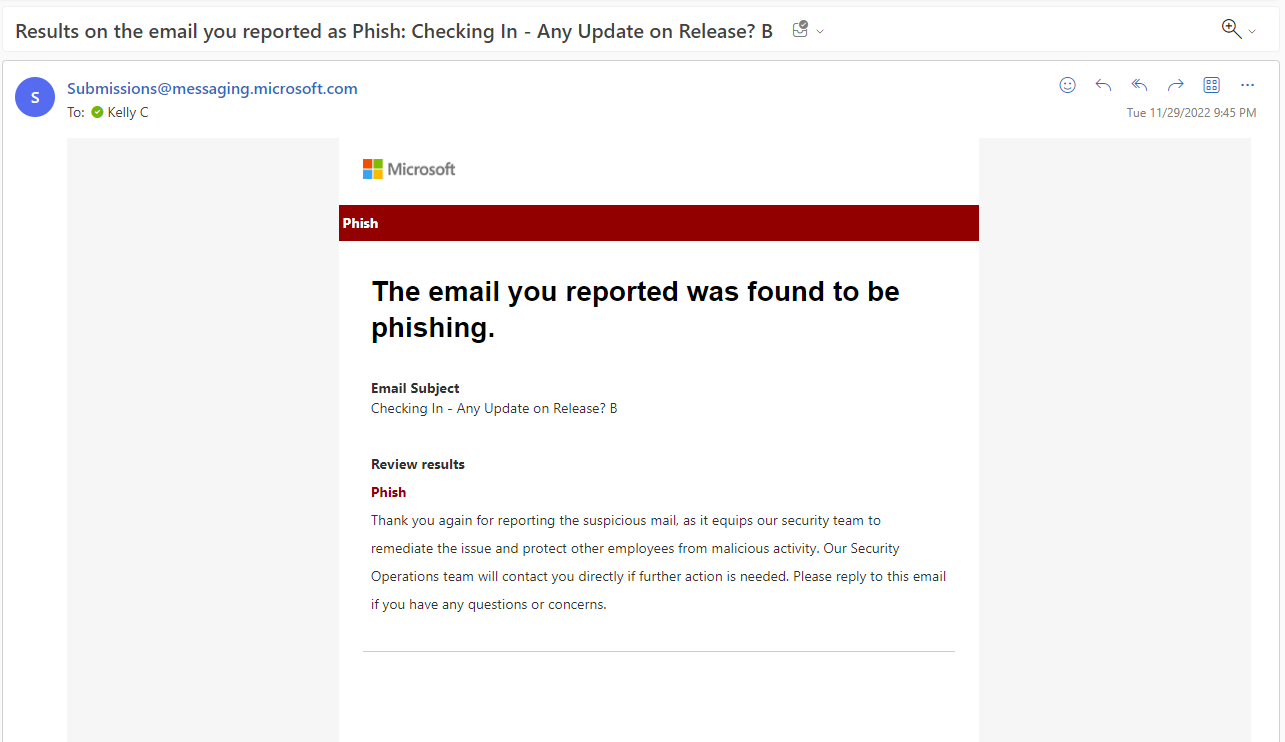Image resolution: width=1285 pixels, height=742 pixels.
Task: Forward this email message
Action: (x=1175, y=85)
